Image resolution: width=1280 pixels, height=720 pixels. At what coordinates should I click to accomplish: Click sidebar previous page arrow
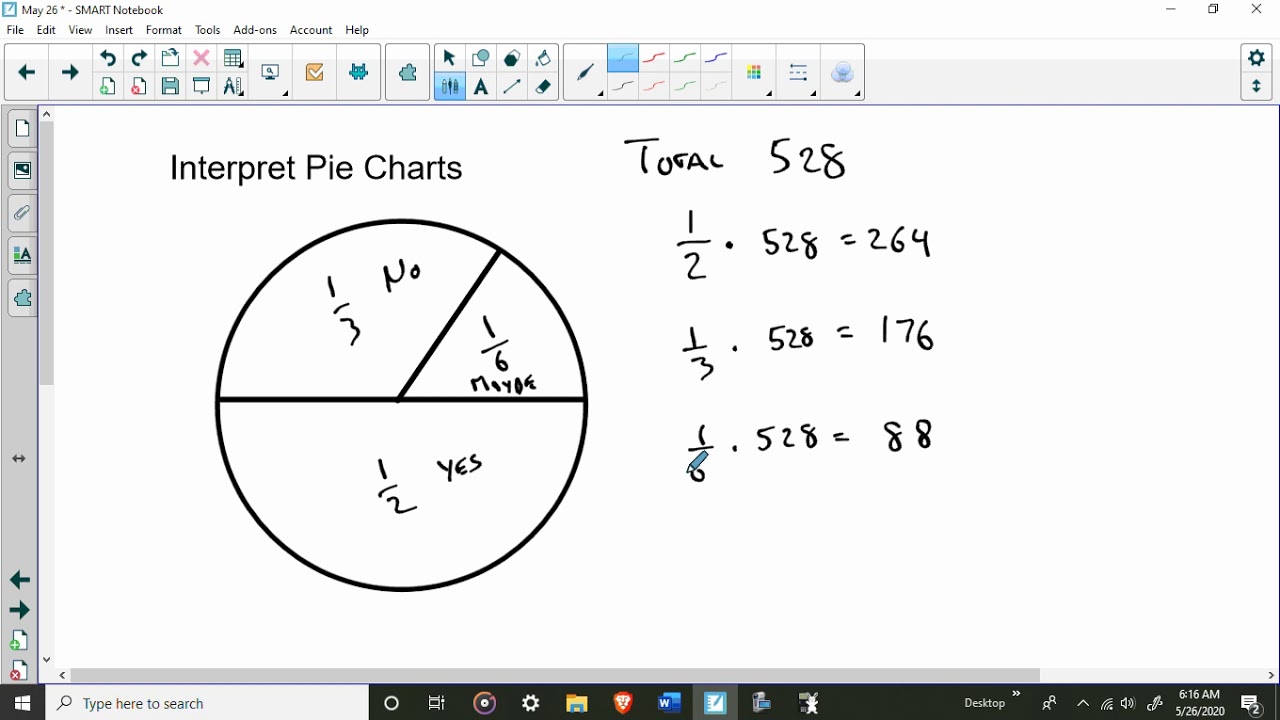click(x=19, y=580)
